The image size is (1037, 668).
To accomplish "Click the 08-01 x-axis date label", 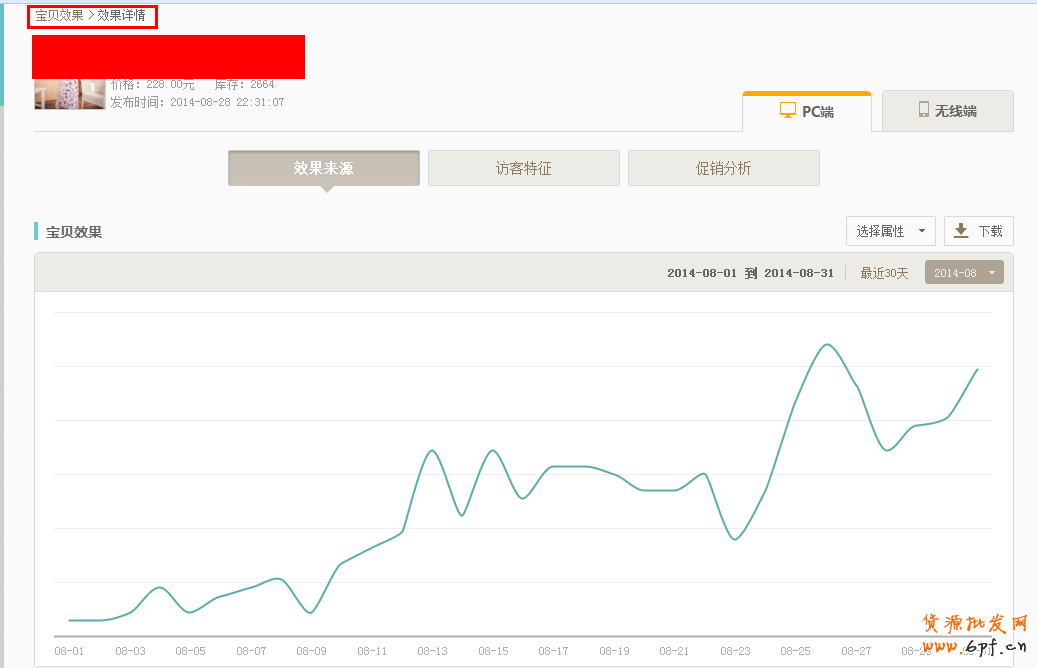I will (x=69, y=651).
